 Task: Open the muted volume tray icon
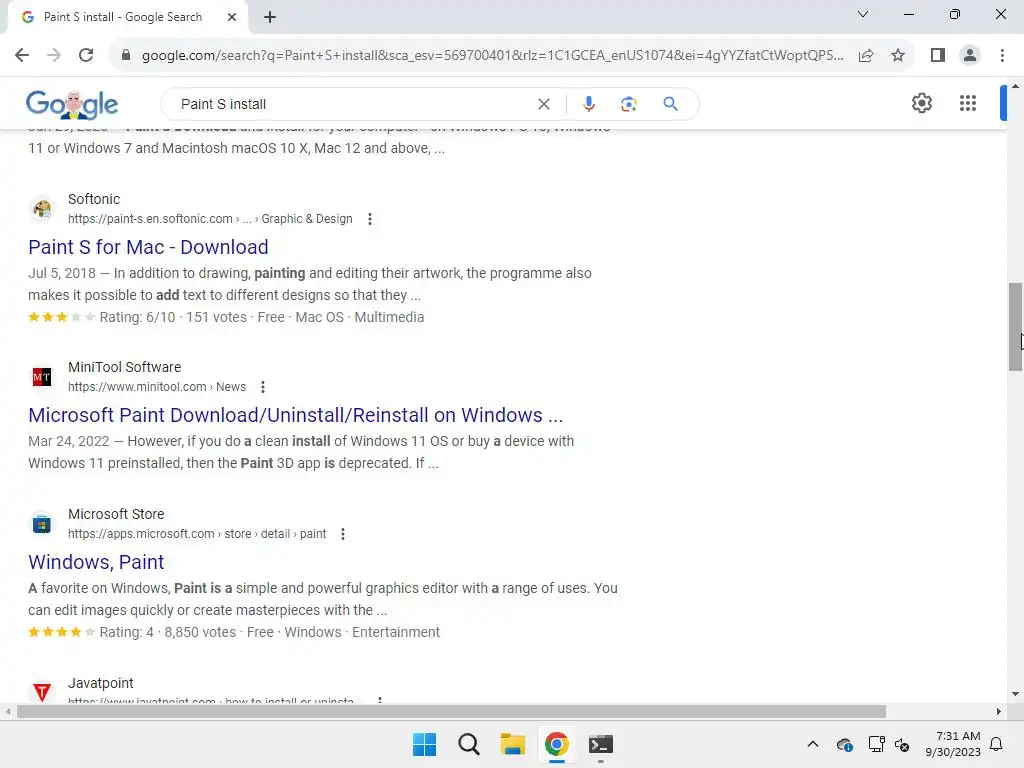point(902,744)
